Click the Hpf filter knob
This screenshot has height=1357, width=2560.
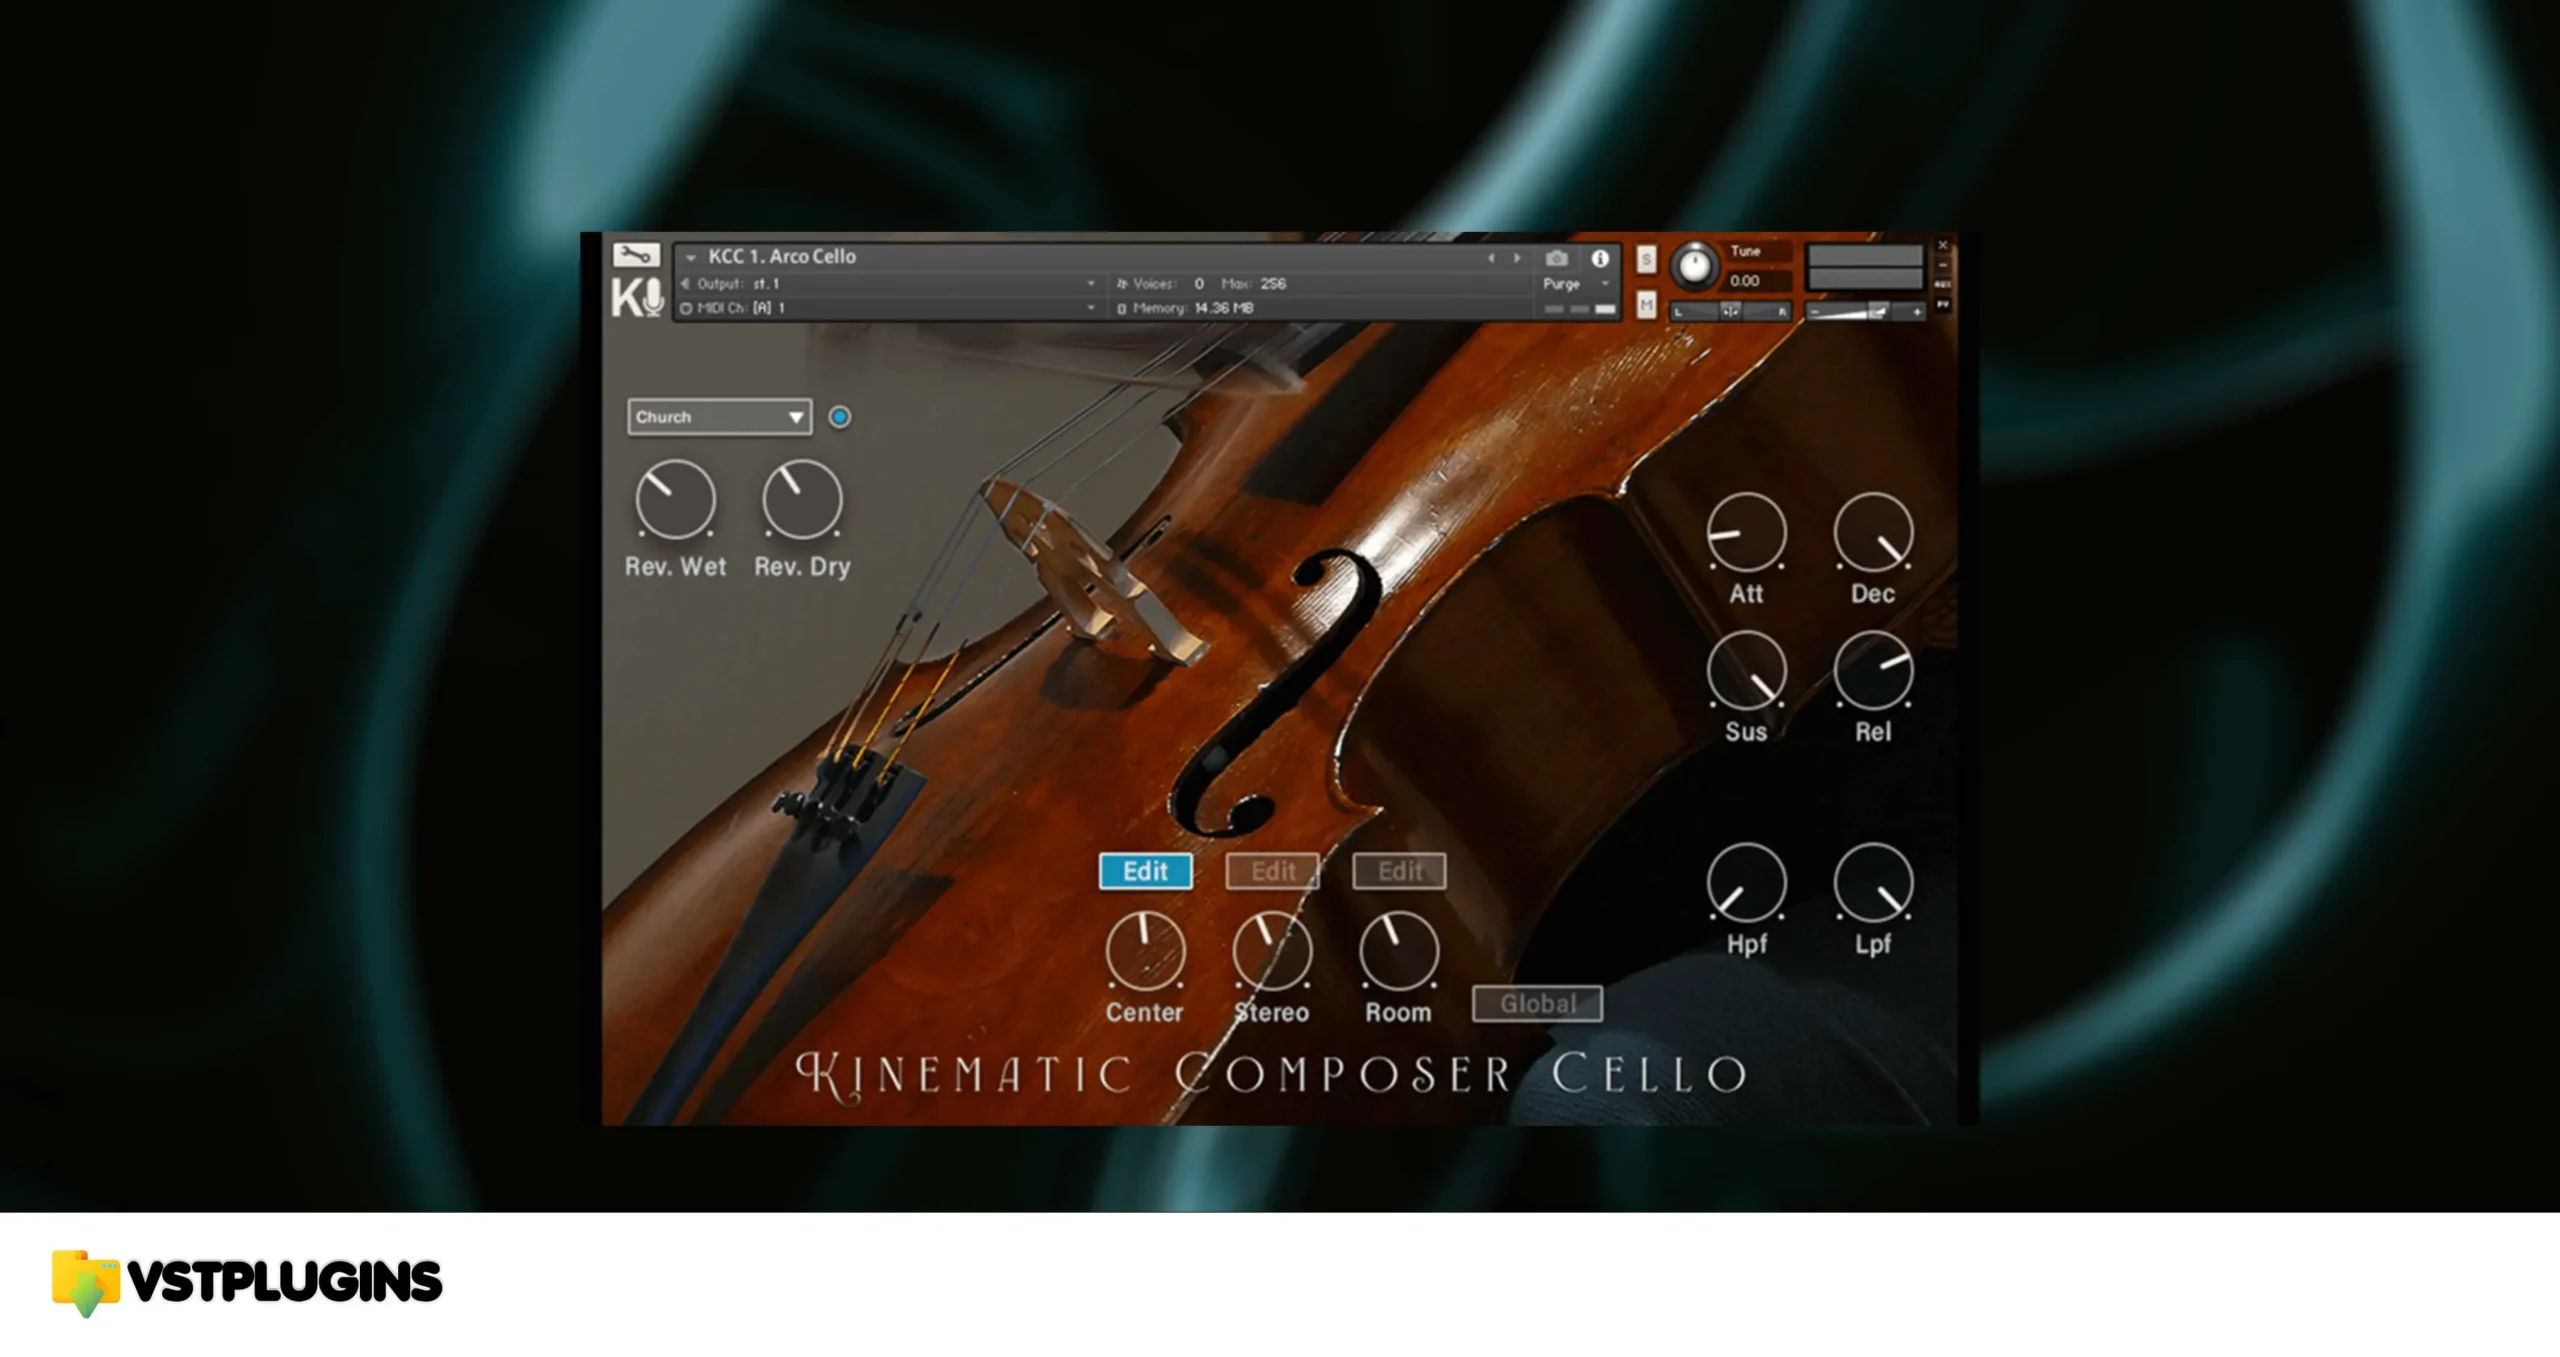pos(1746,882)
